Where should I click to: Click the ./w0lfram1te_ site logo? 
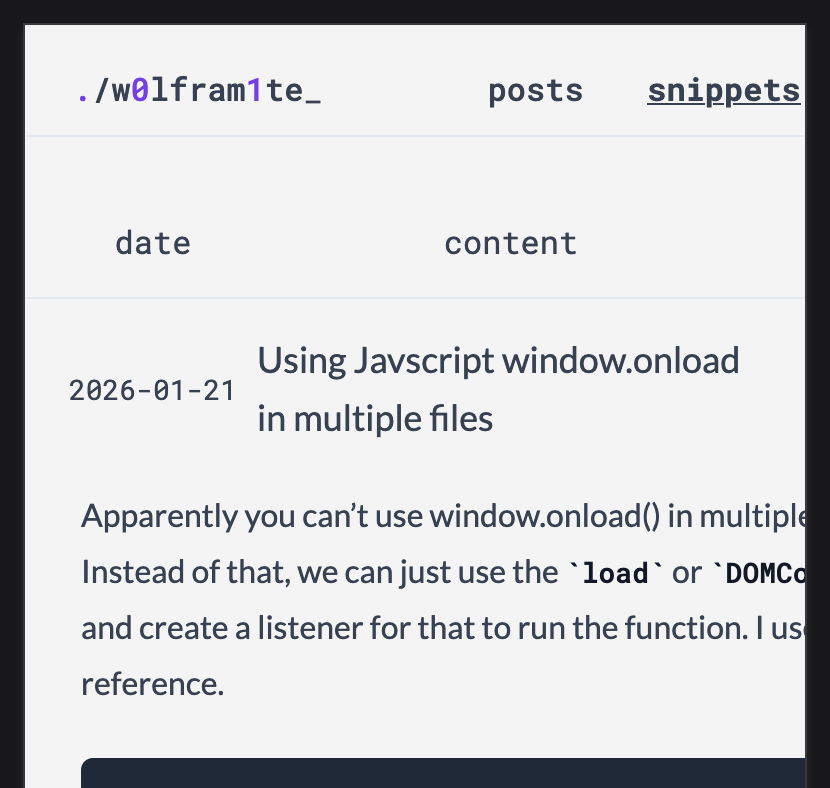(x=199, y=91)
